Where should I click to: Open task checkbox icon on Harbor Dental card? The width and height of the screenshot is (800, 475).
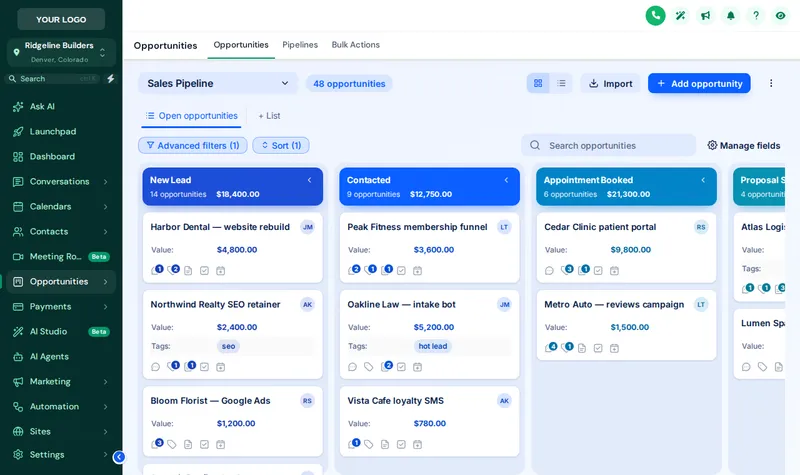pos(204,271)
